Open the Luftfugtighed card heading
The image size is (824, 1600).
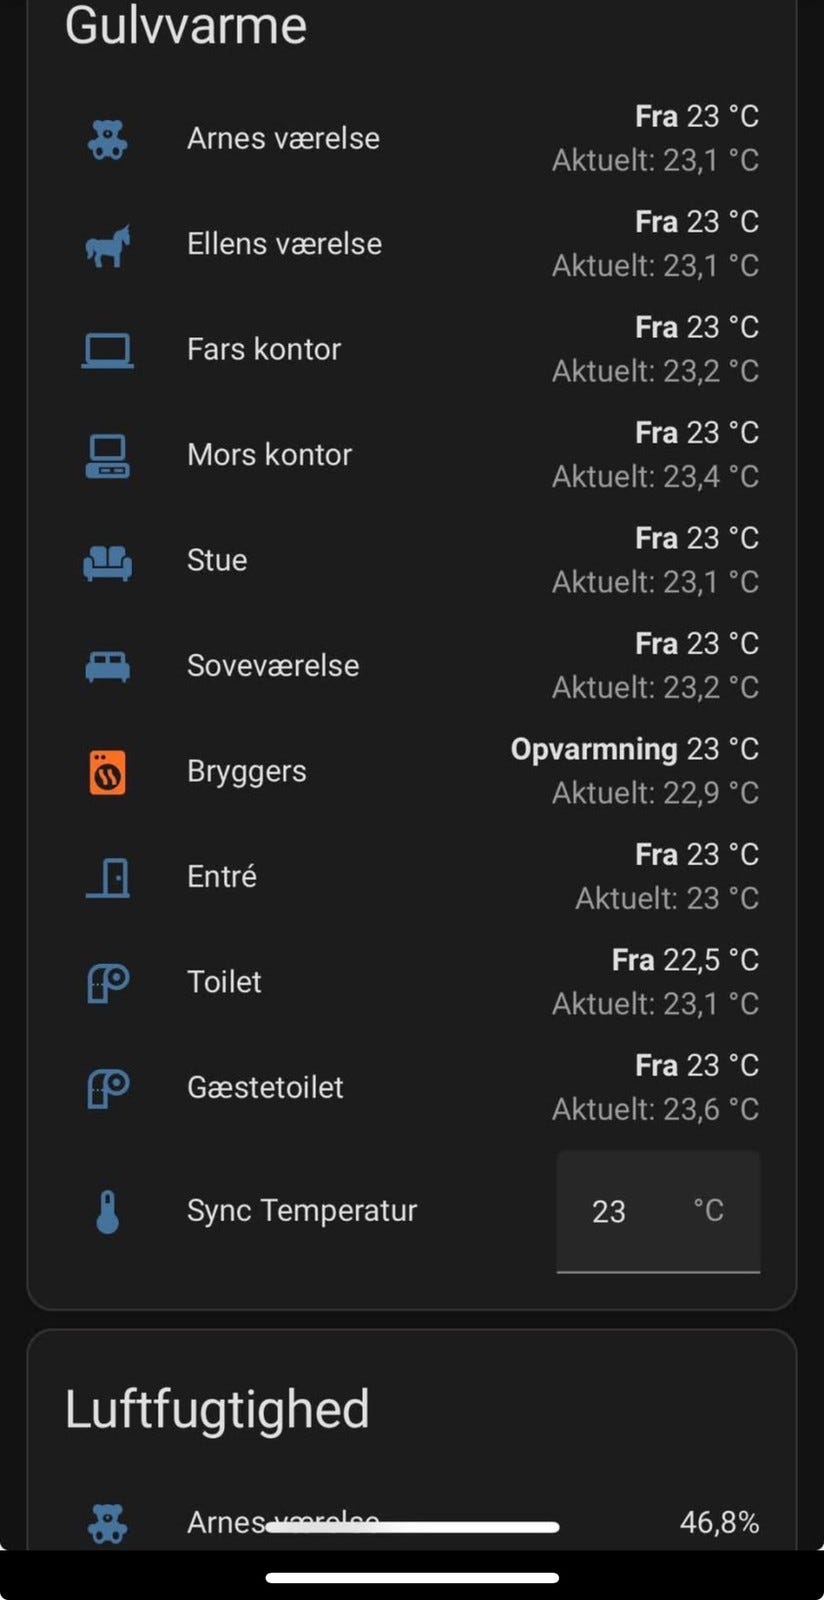click(x=217, y=1409)
